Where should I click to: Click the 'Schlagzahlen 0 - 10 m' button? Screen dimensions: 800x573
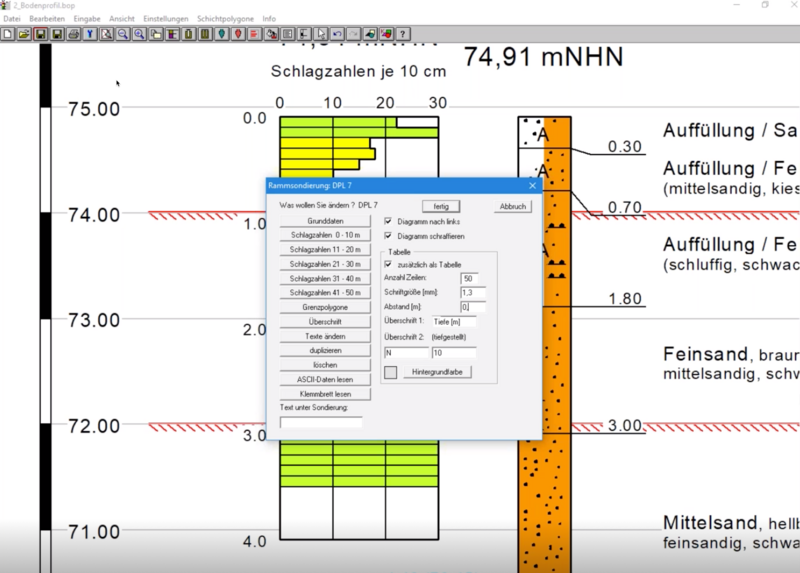coord(325,235)
